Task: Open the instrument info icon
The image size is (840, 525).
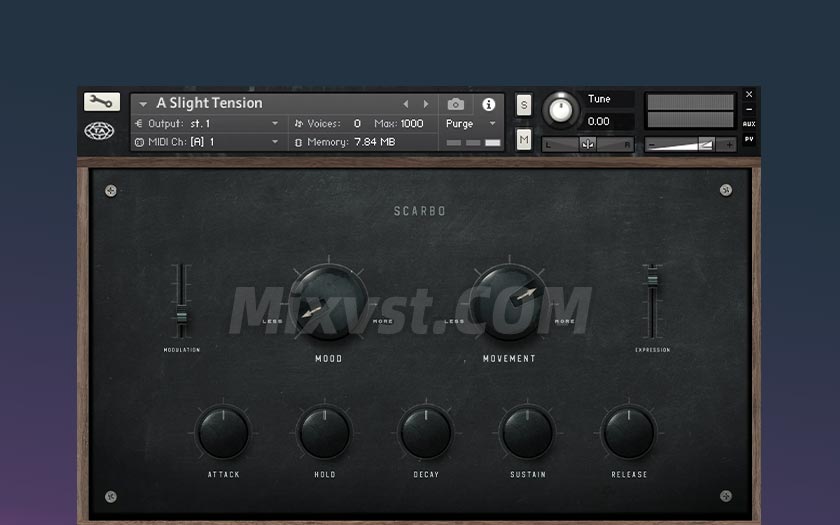Action: 489,104
